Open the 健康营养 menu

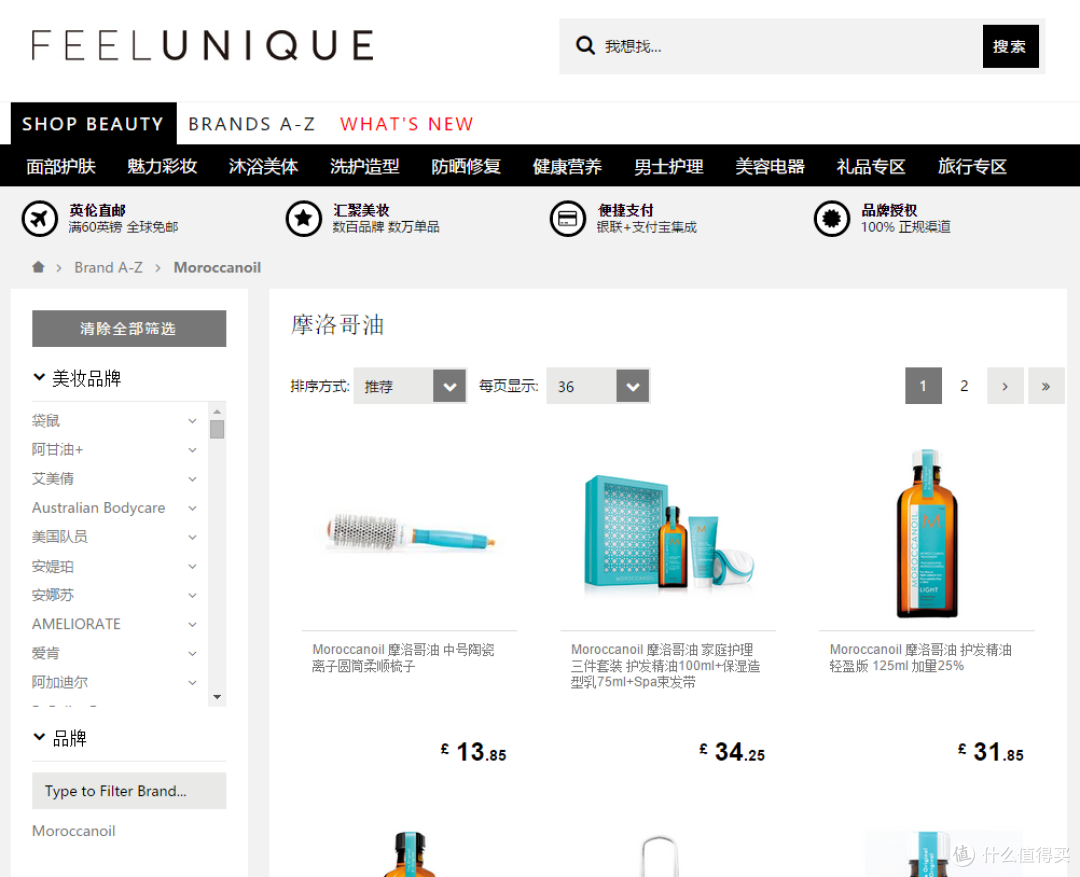tap(567, 166)
